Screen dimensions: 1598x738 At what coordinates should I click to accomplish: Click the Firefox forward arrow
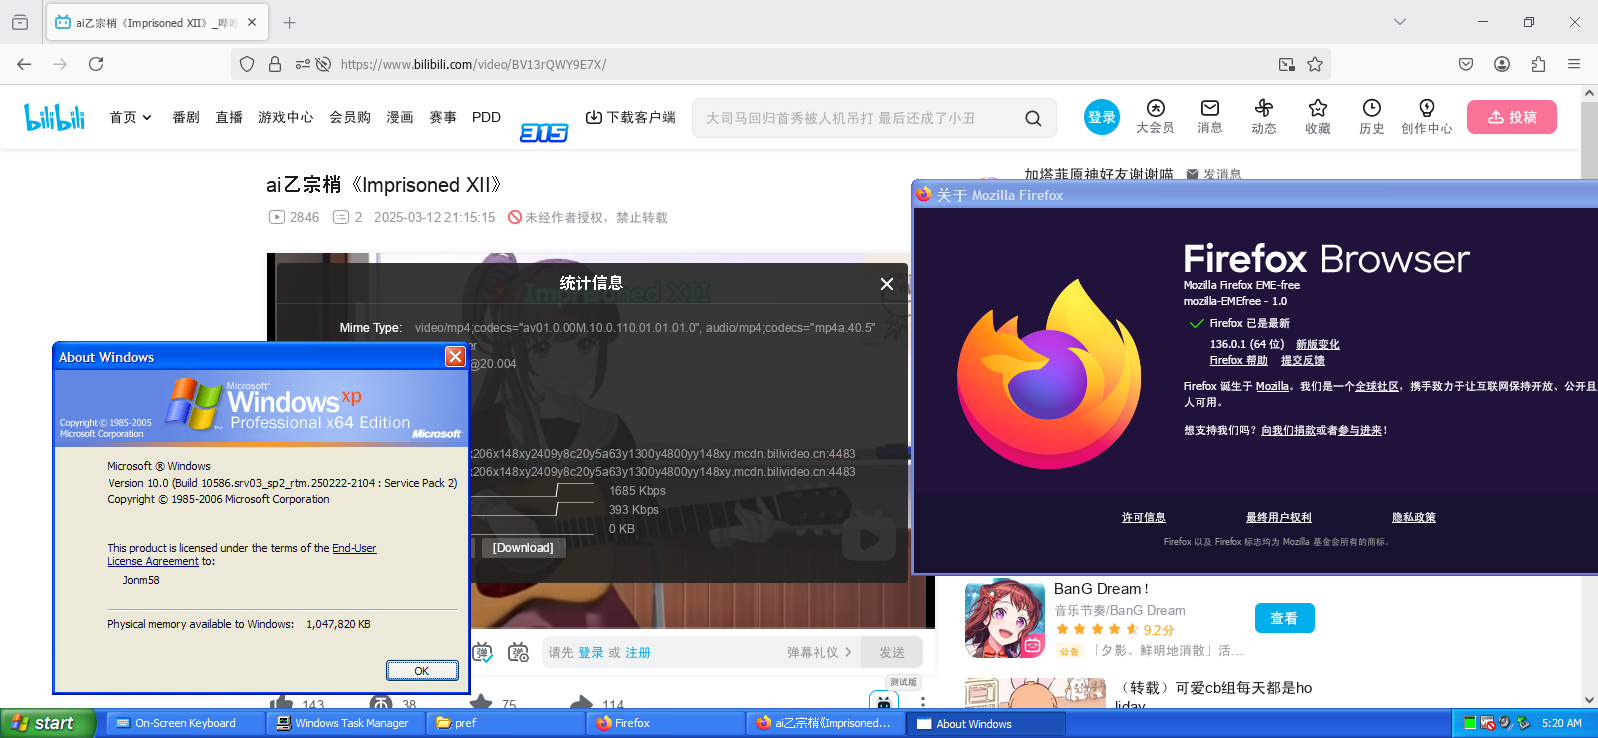[x=60, y=64]
